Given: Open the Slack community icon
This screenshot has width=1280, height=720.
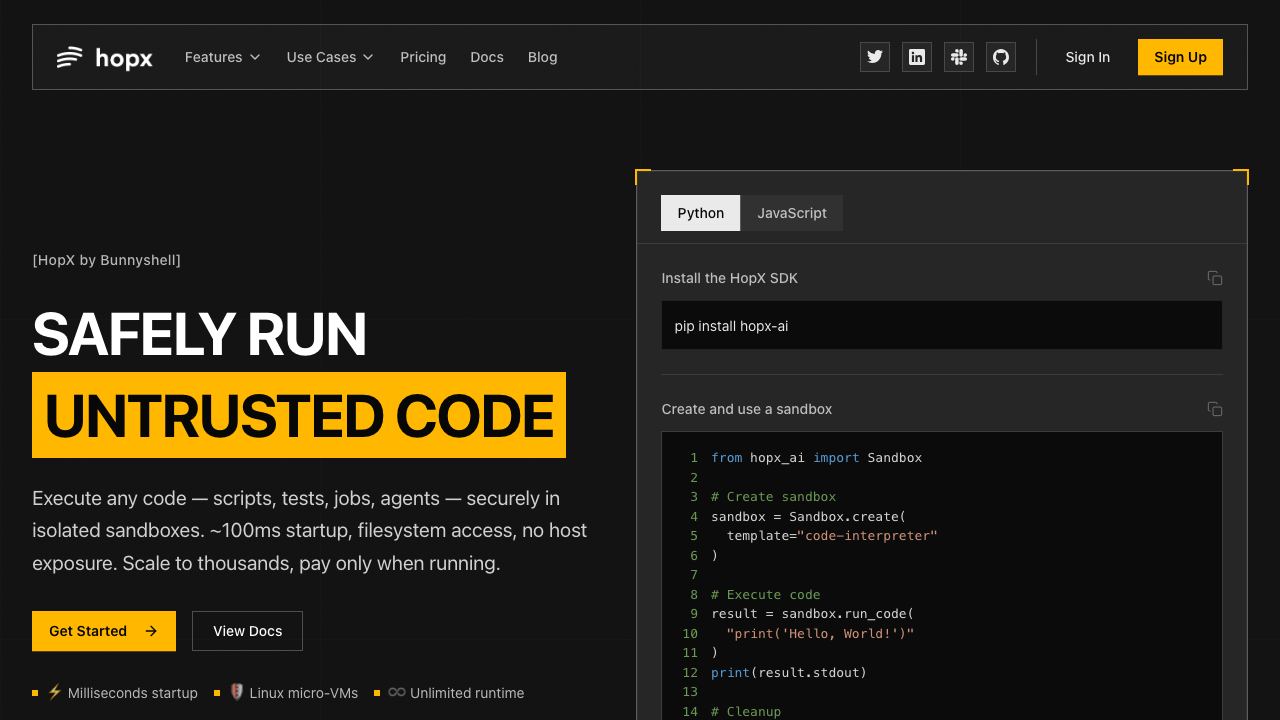Looking at the screenshot, I should point(959,57).
